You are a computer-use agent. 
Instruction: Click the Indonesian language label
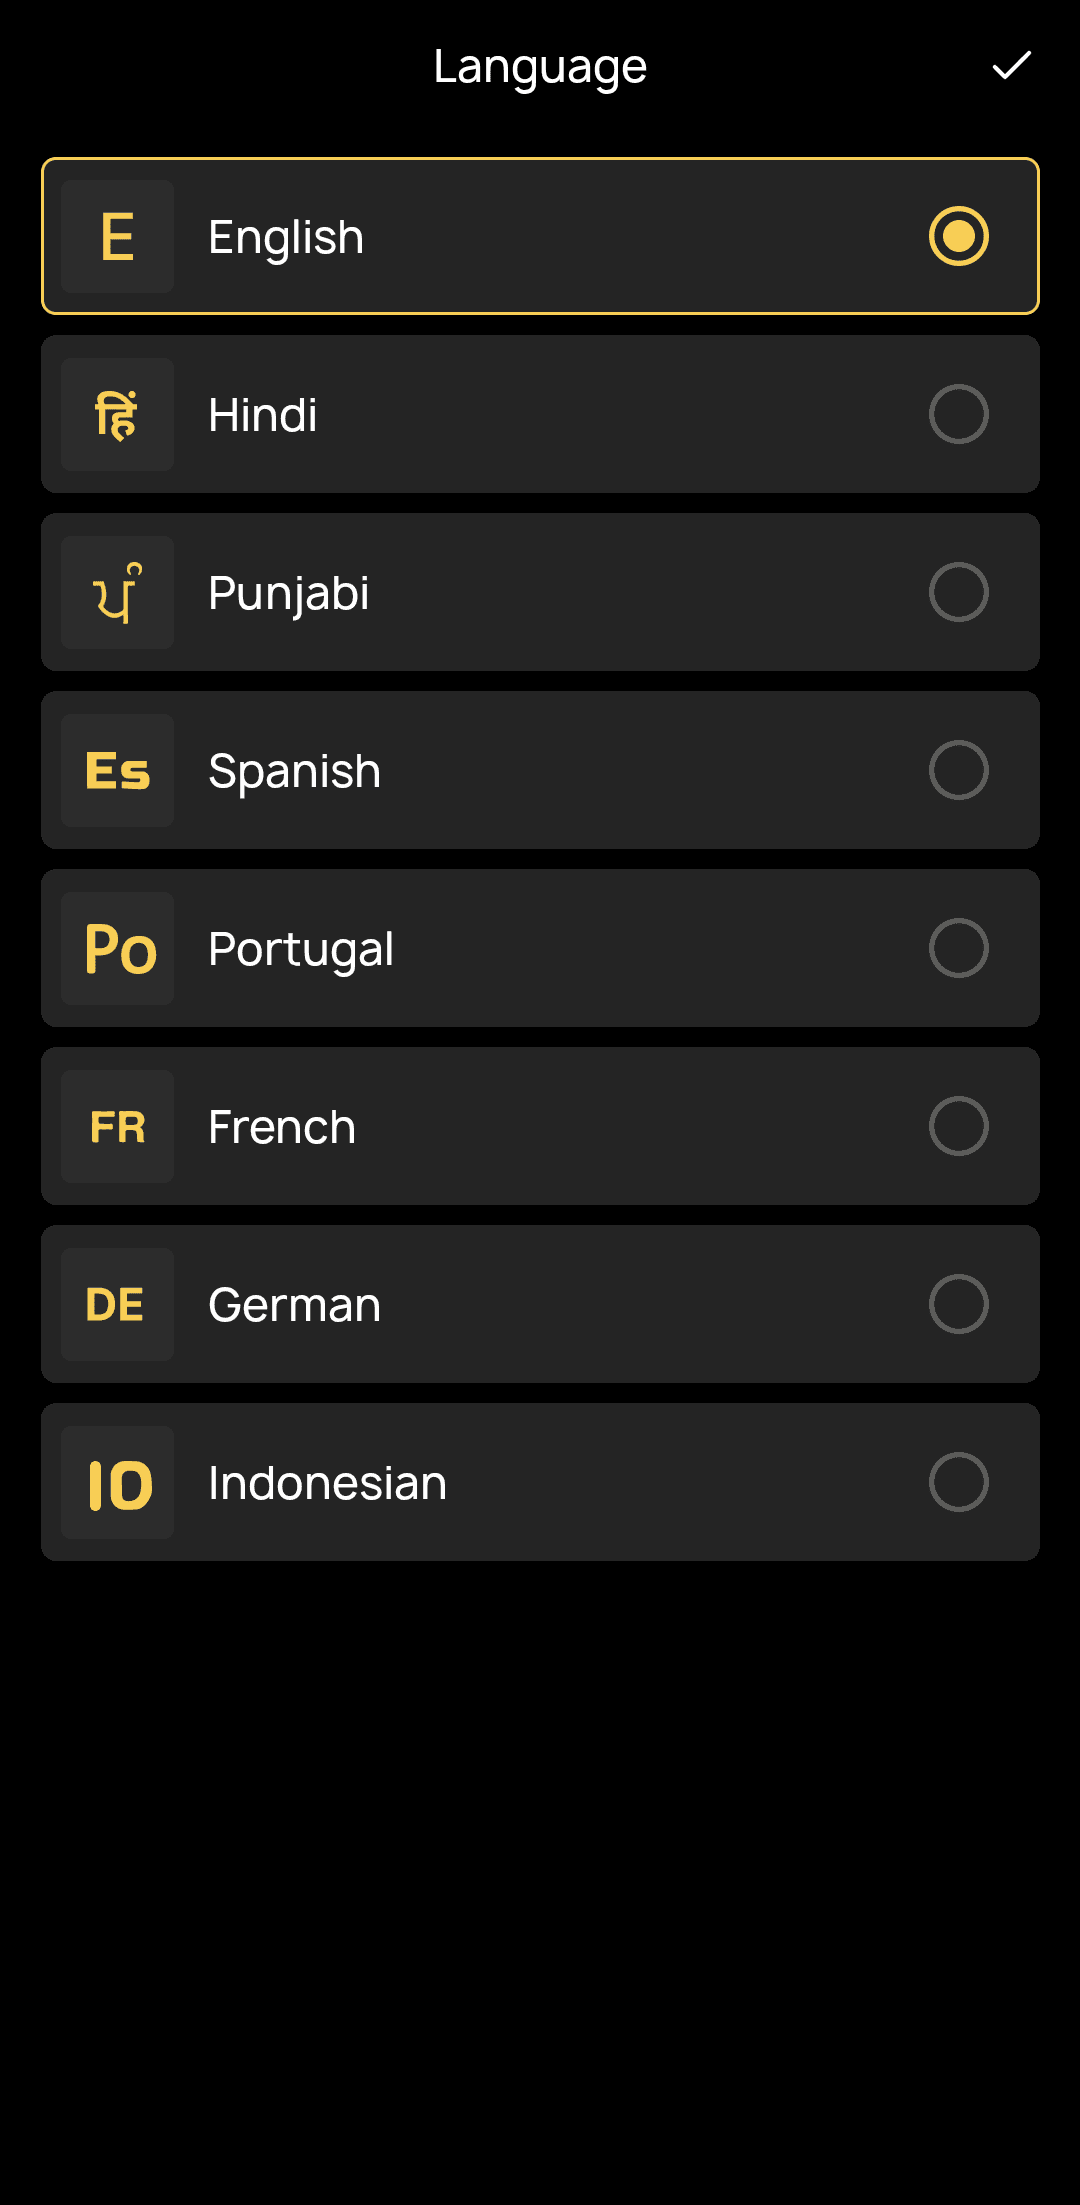pyautogui.click(x=327, y=1483)
